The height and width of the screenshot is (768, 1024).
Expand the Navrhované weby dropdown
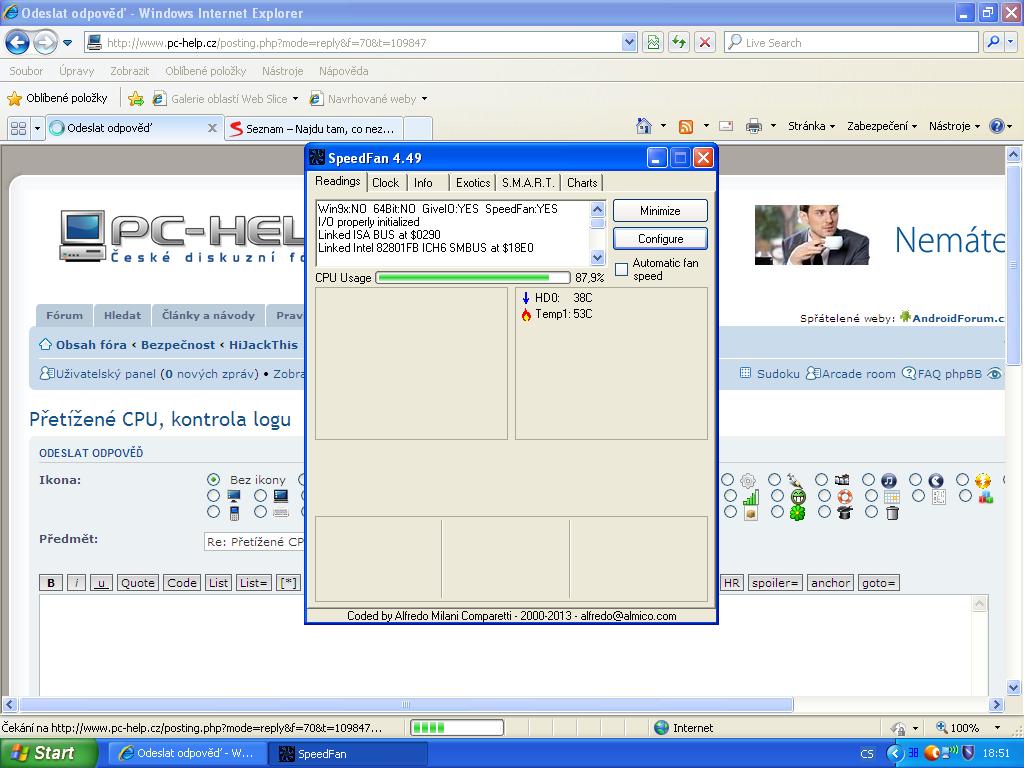424,99
